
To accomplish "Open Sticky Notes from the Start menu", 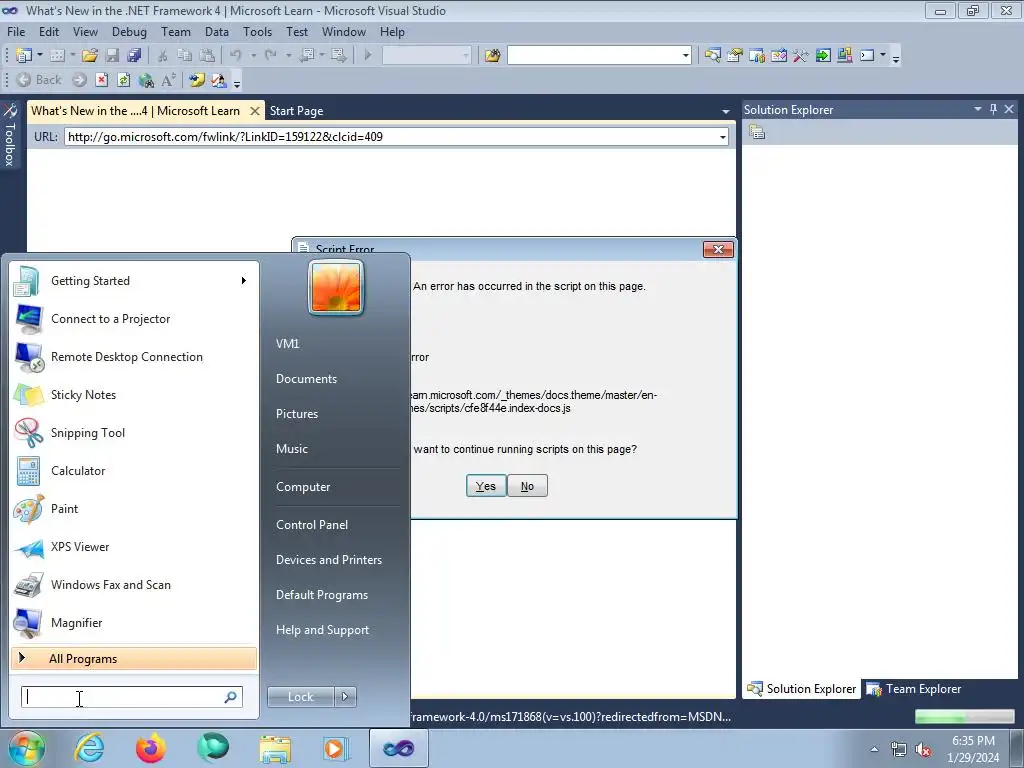I will click(134, 394).
